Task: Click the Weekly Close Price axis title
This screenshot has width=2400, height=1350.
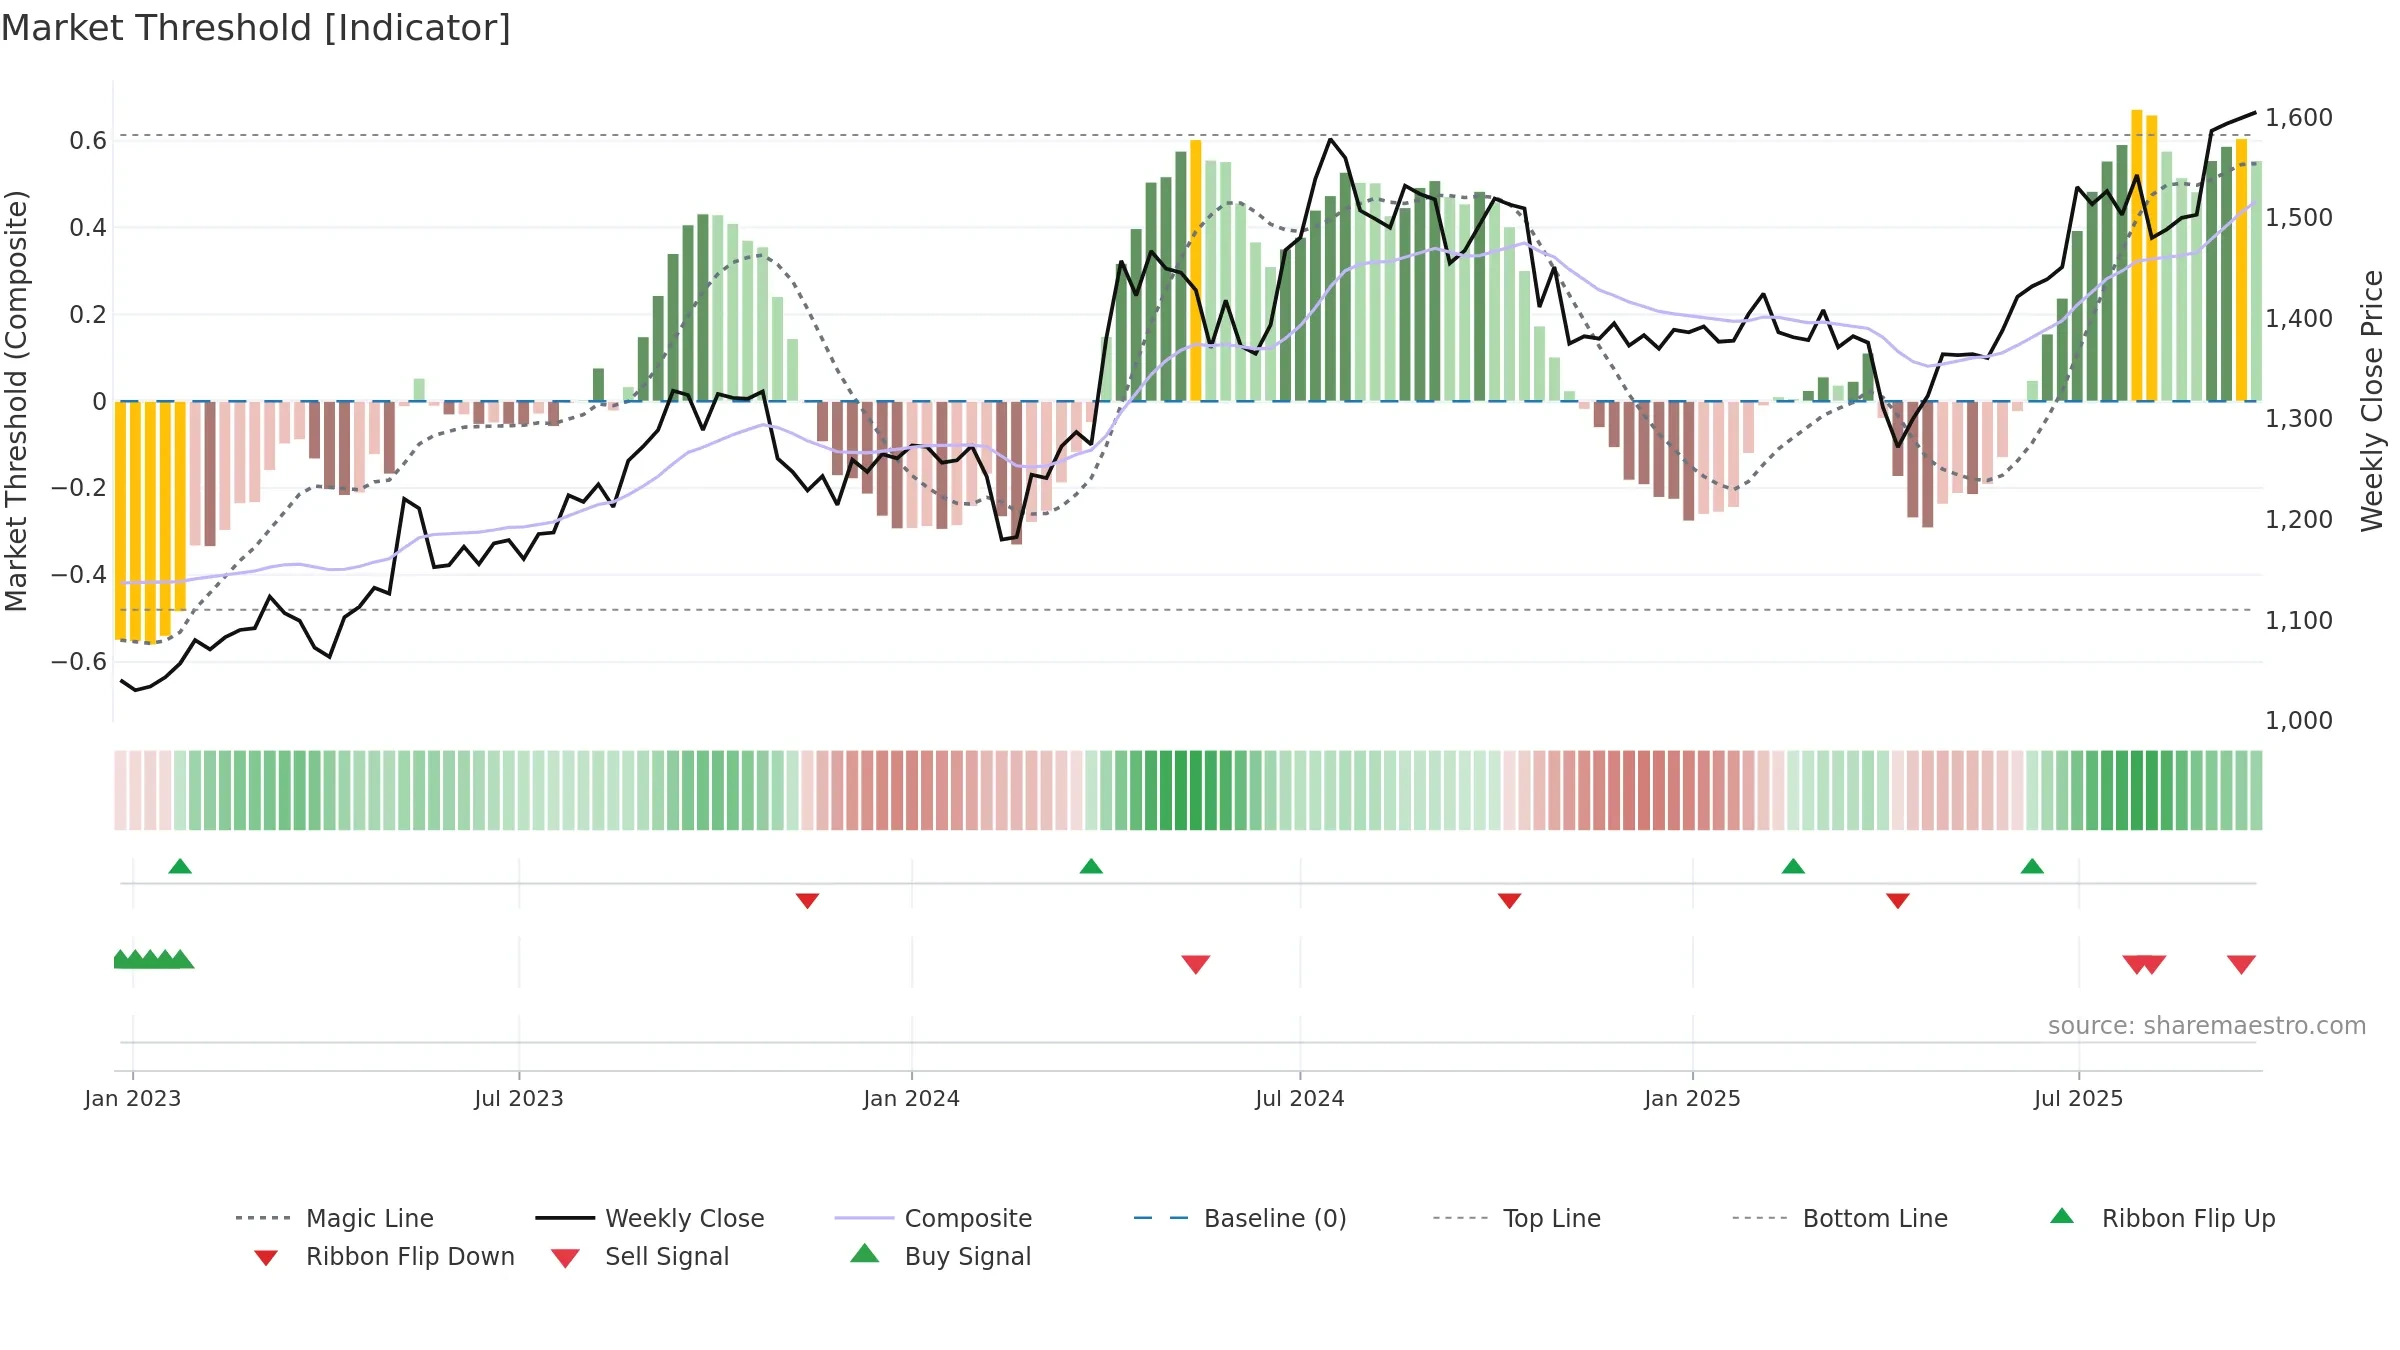Action: (x=2372, y=401)
